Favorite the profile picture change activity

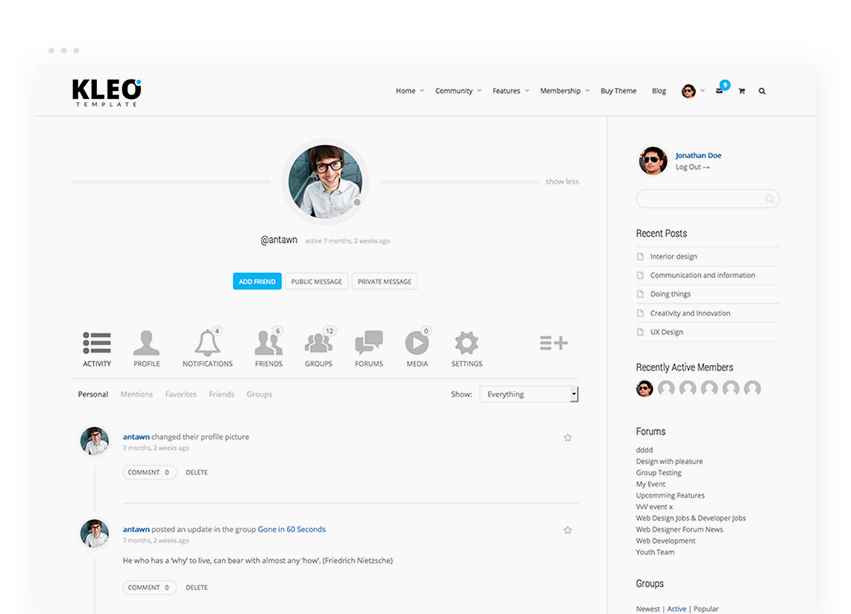pos(568,438)
